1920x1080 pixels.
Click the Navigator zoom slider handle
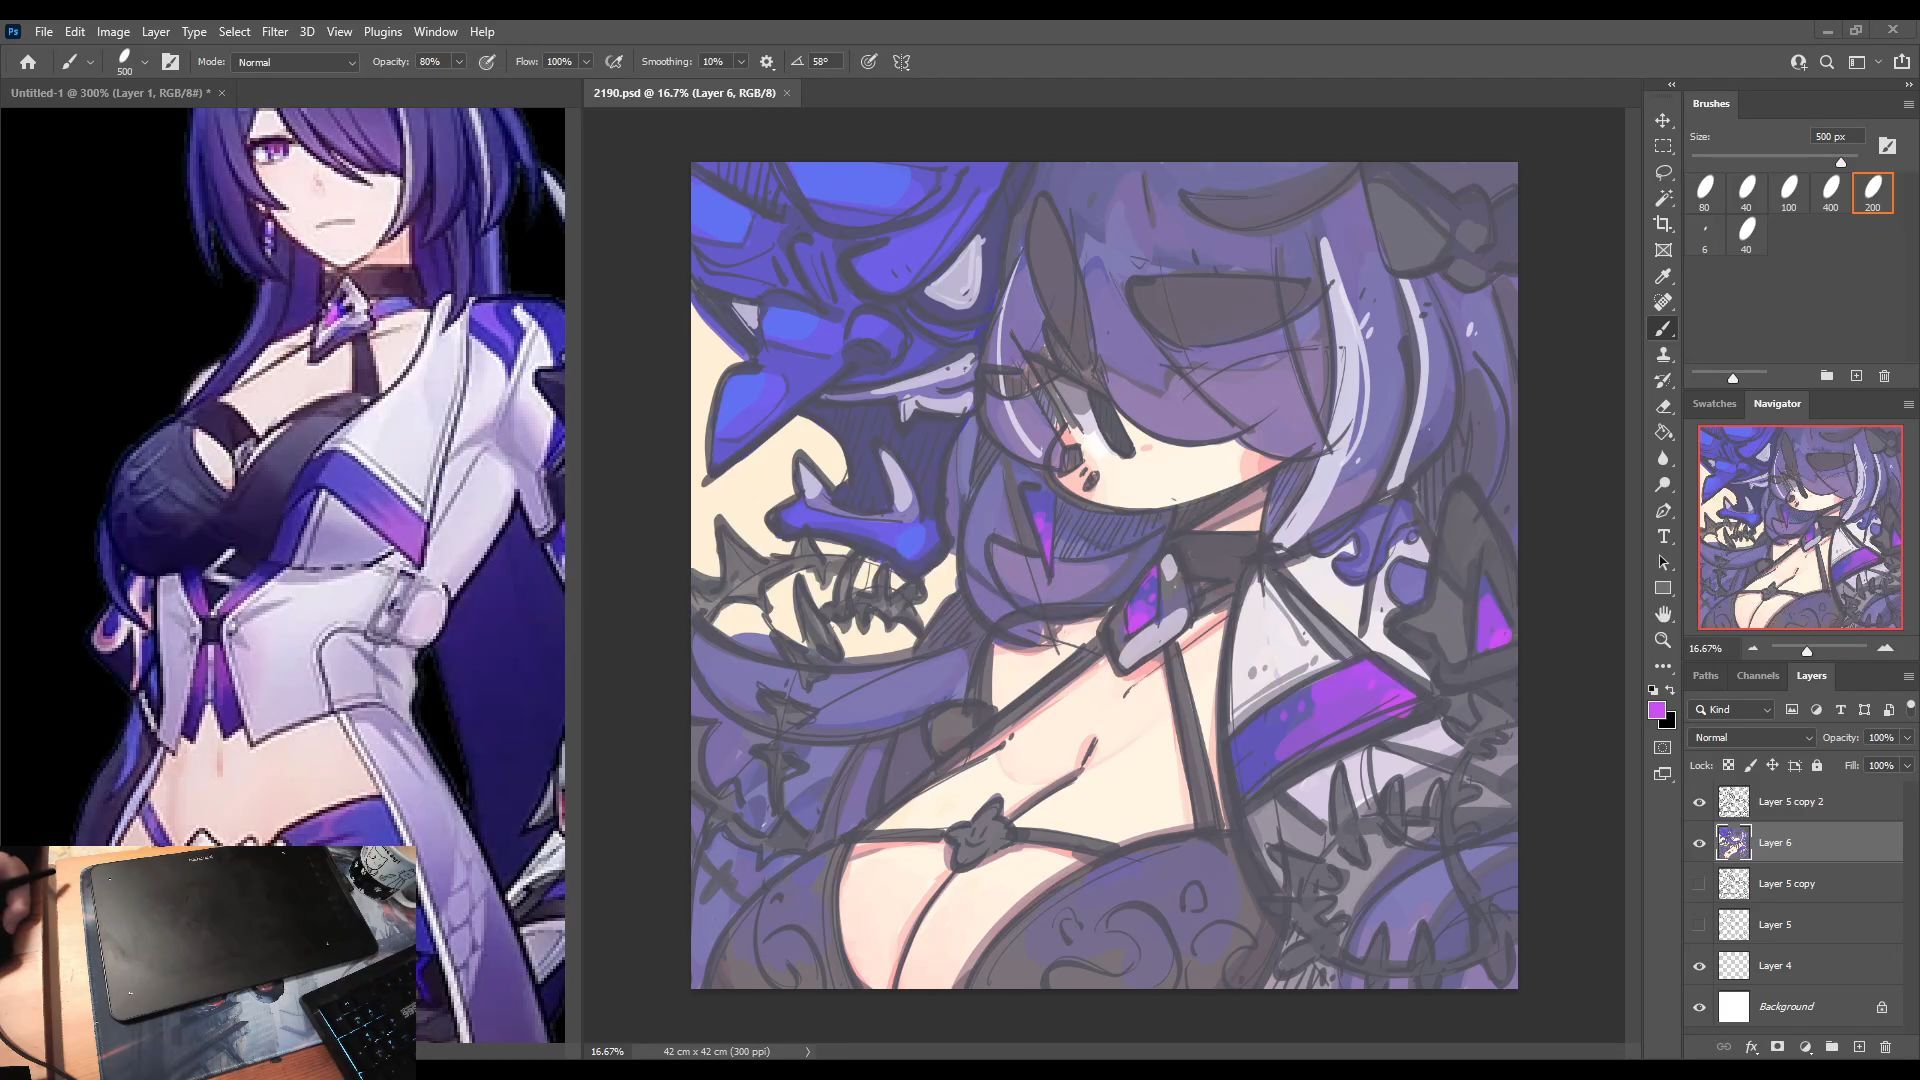[x=1807, y=651]
